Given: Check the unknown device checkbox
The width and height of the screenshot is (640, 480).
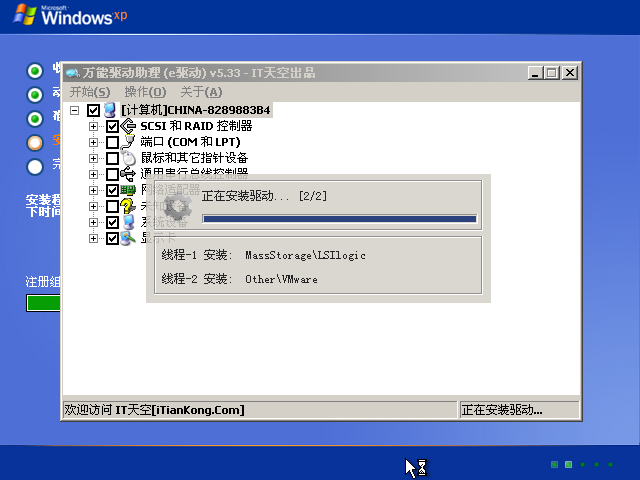Looking at the screenshot, I should pyautogui.click(x=112, y=206).
